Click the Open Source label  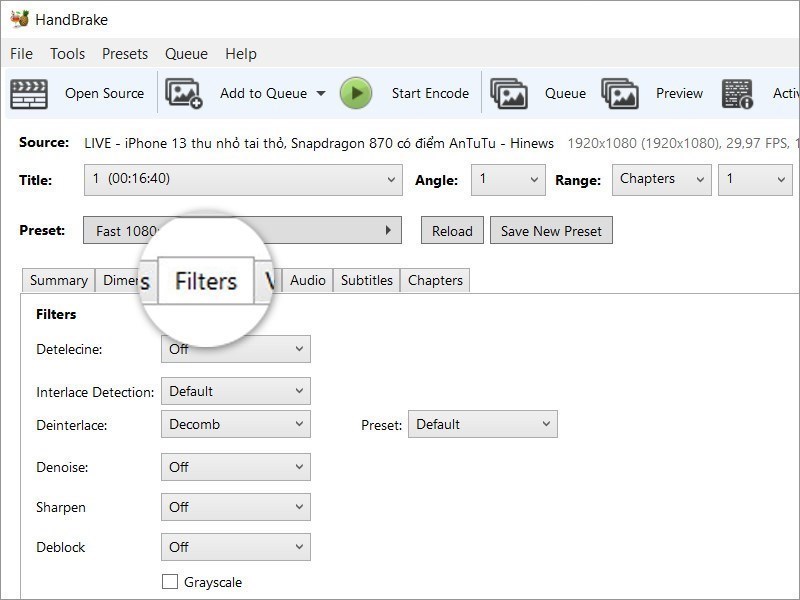[x=105, y=93]
